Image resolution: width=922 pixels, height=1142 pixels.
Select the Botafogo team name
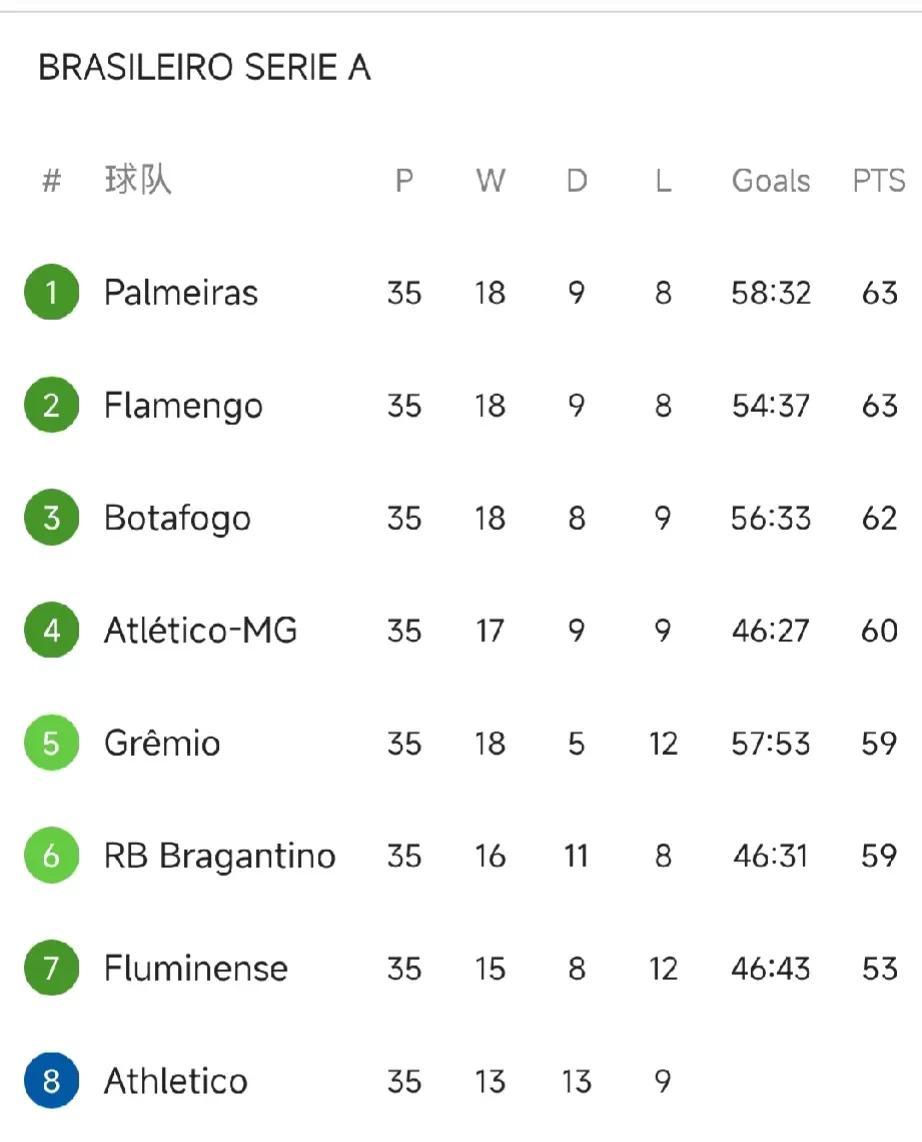177,519
